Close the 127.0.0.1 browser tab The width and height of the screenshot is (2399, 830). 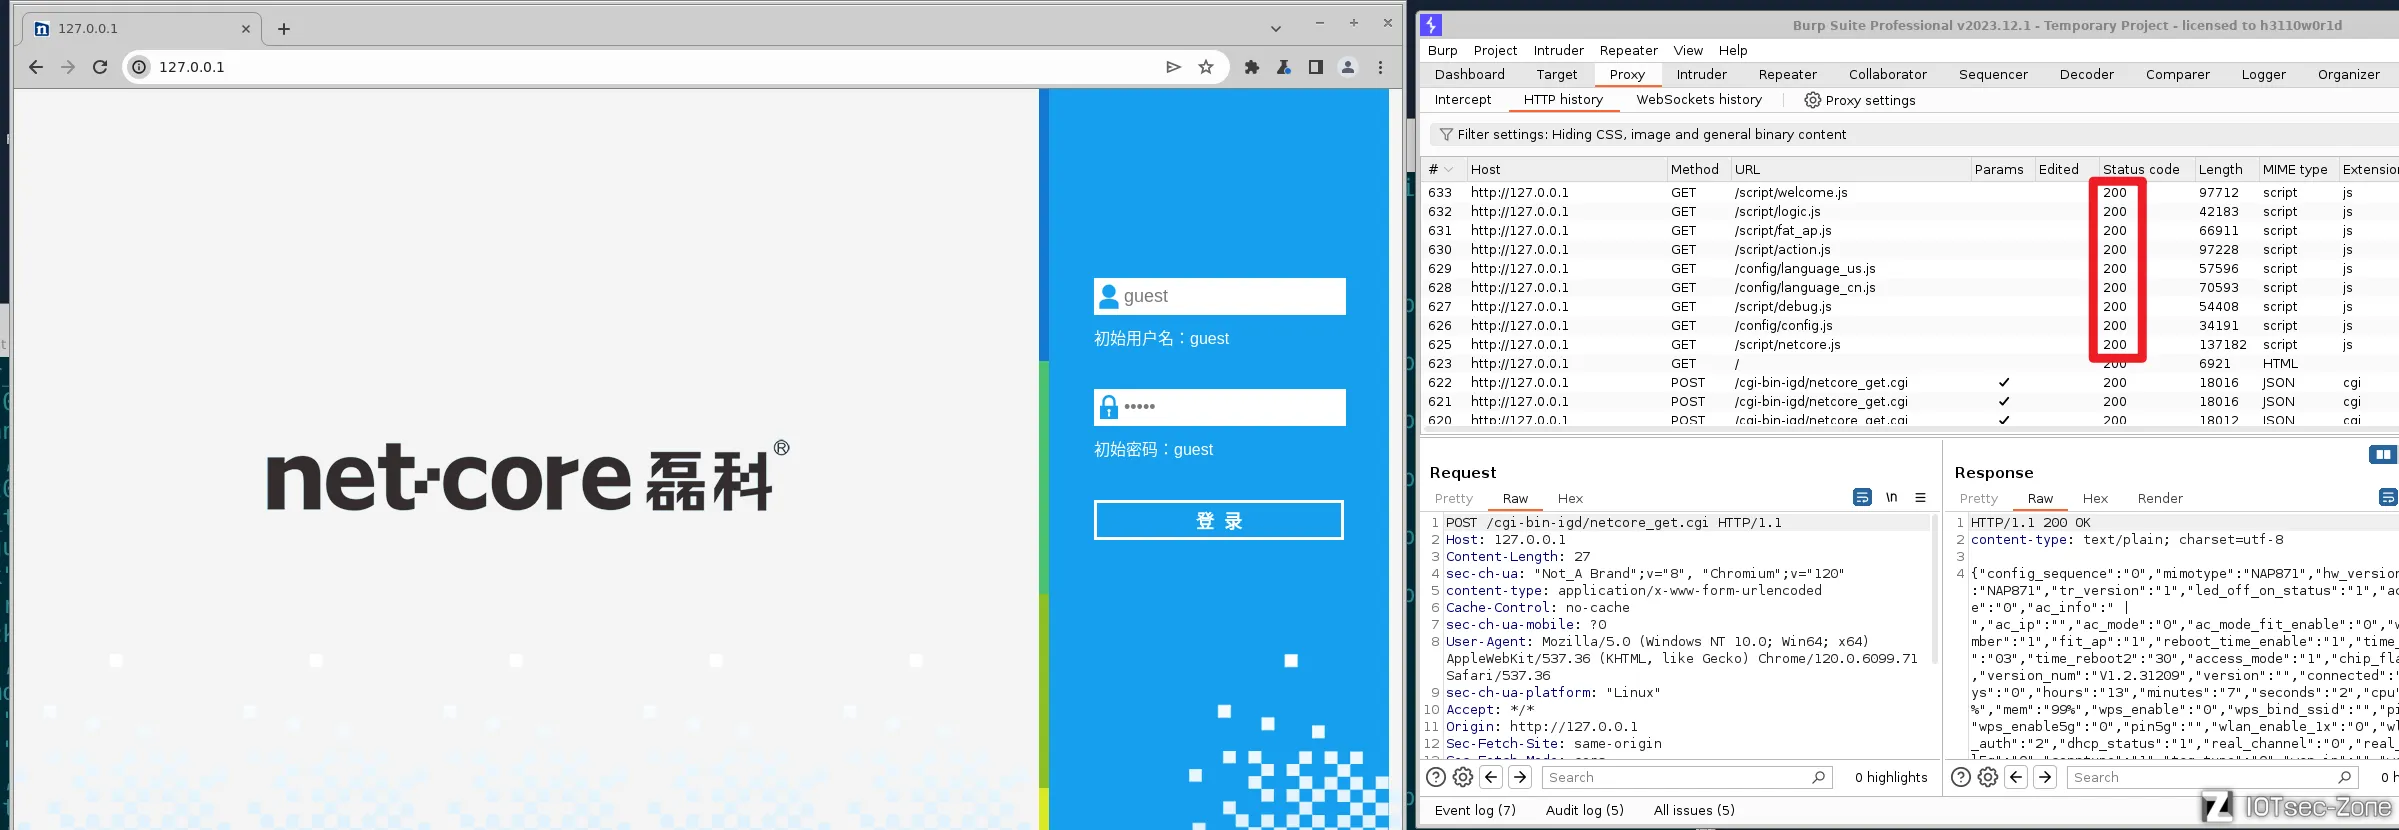tap(246, 28)
